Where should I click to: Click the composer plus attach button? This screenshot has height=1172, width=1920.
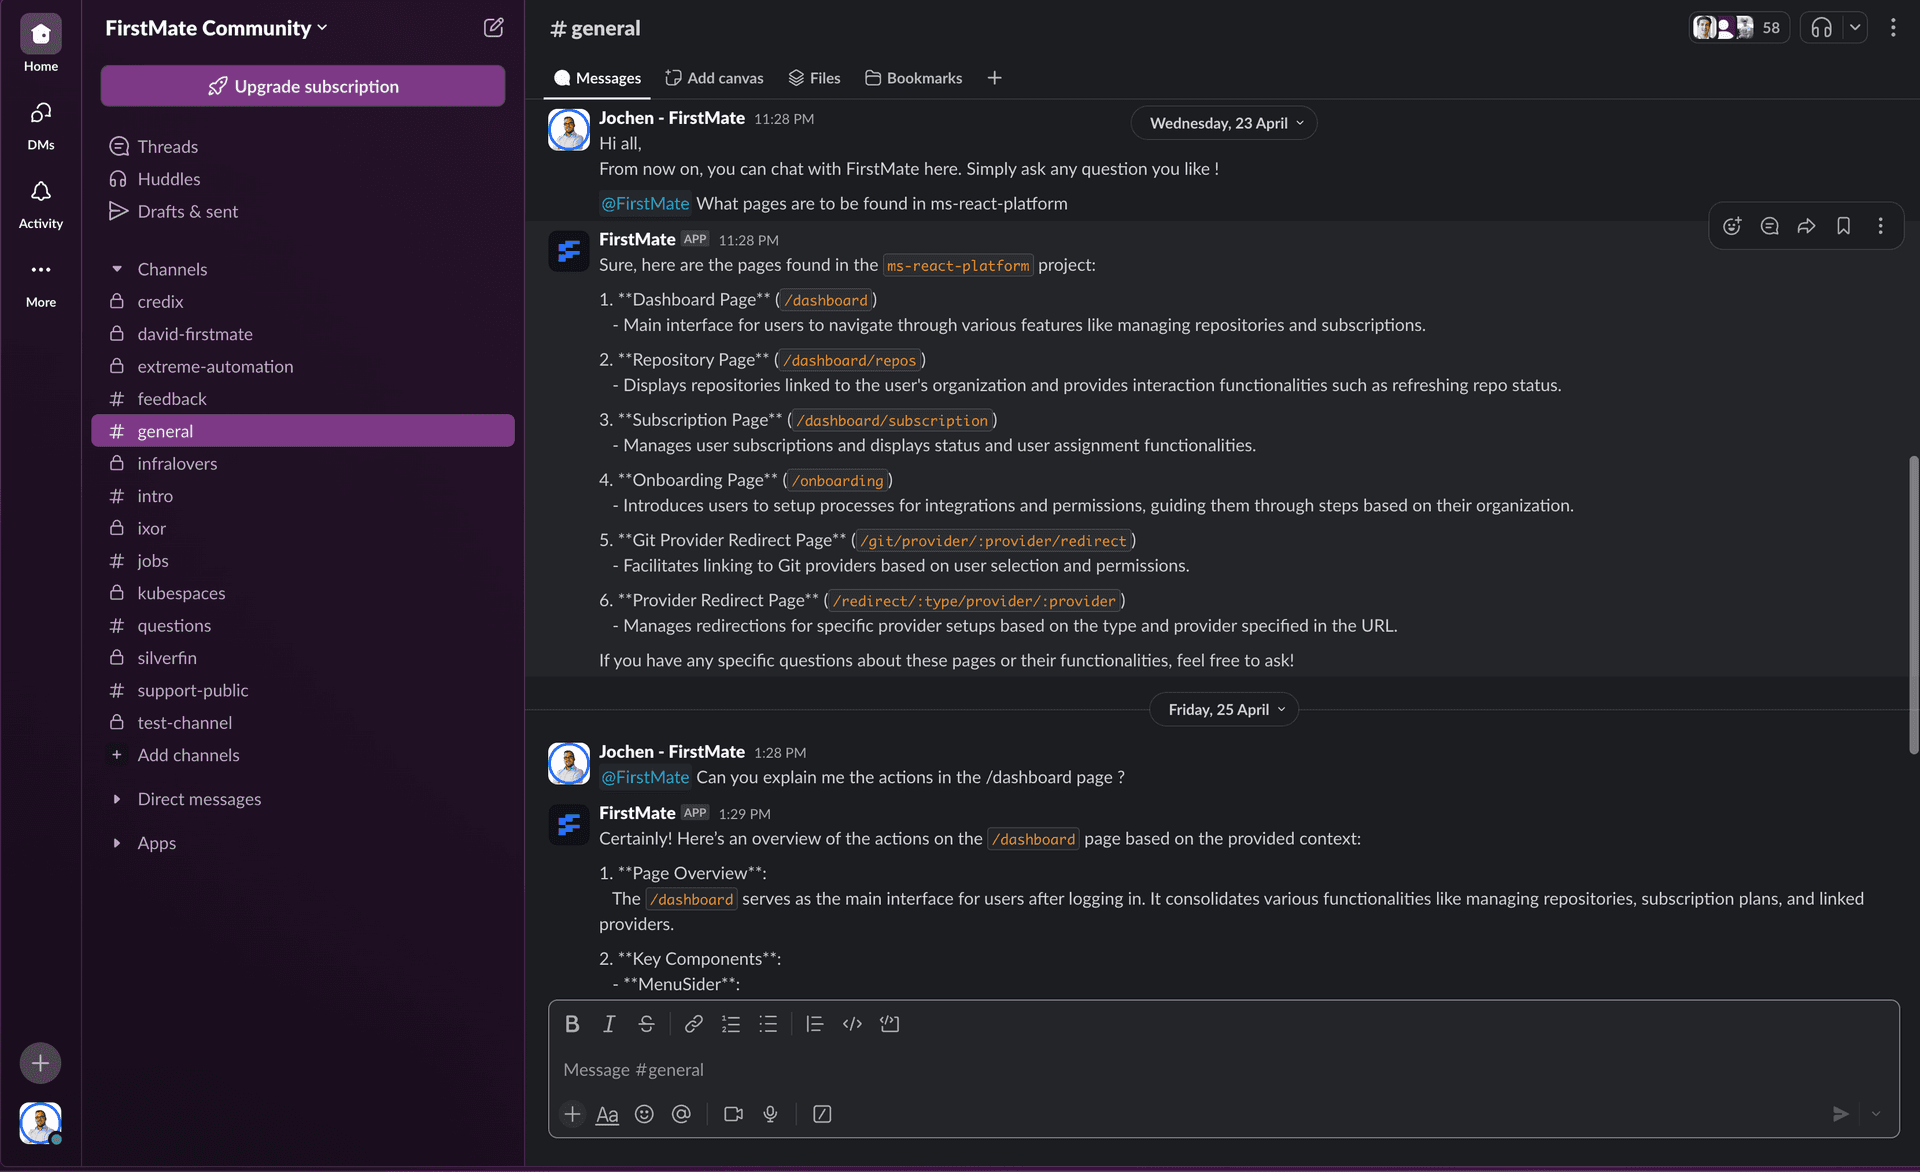[572, 1114]
